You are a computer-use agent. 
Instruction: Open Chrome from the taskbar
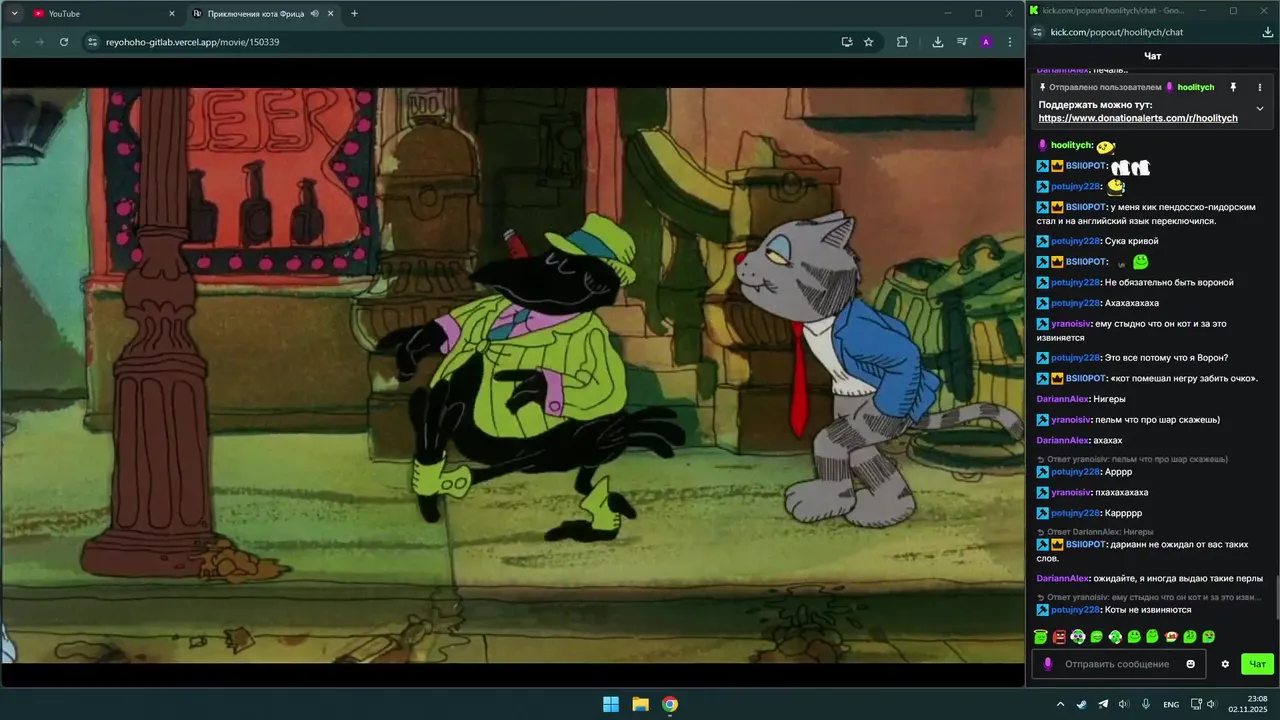pyautogui.click(x=670, y=704)
